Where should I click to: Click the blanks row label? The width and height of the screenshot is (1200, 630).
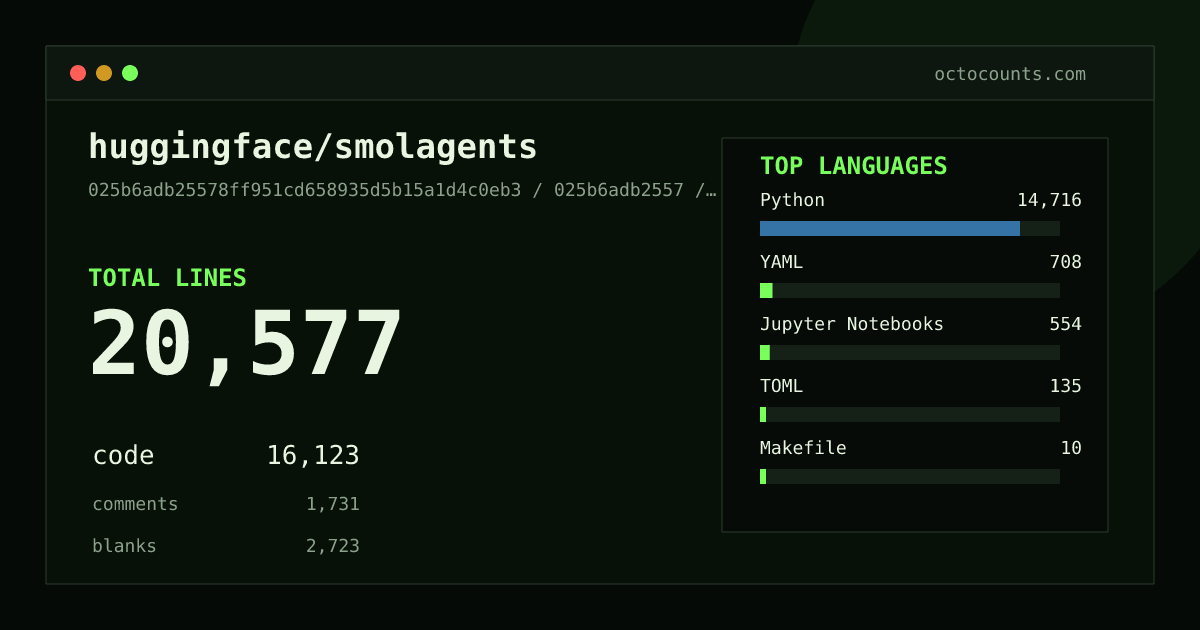click(124, 546)
